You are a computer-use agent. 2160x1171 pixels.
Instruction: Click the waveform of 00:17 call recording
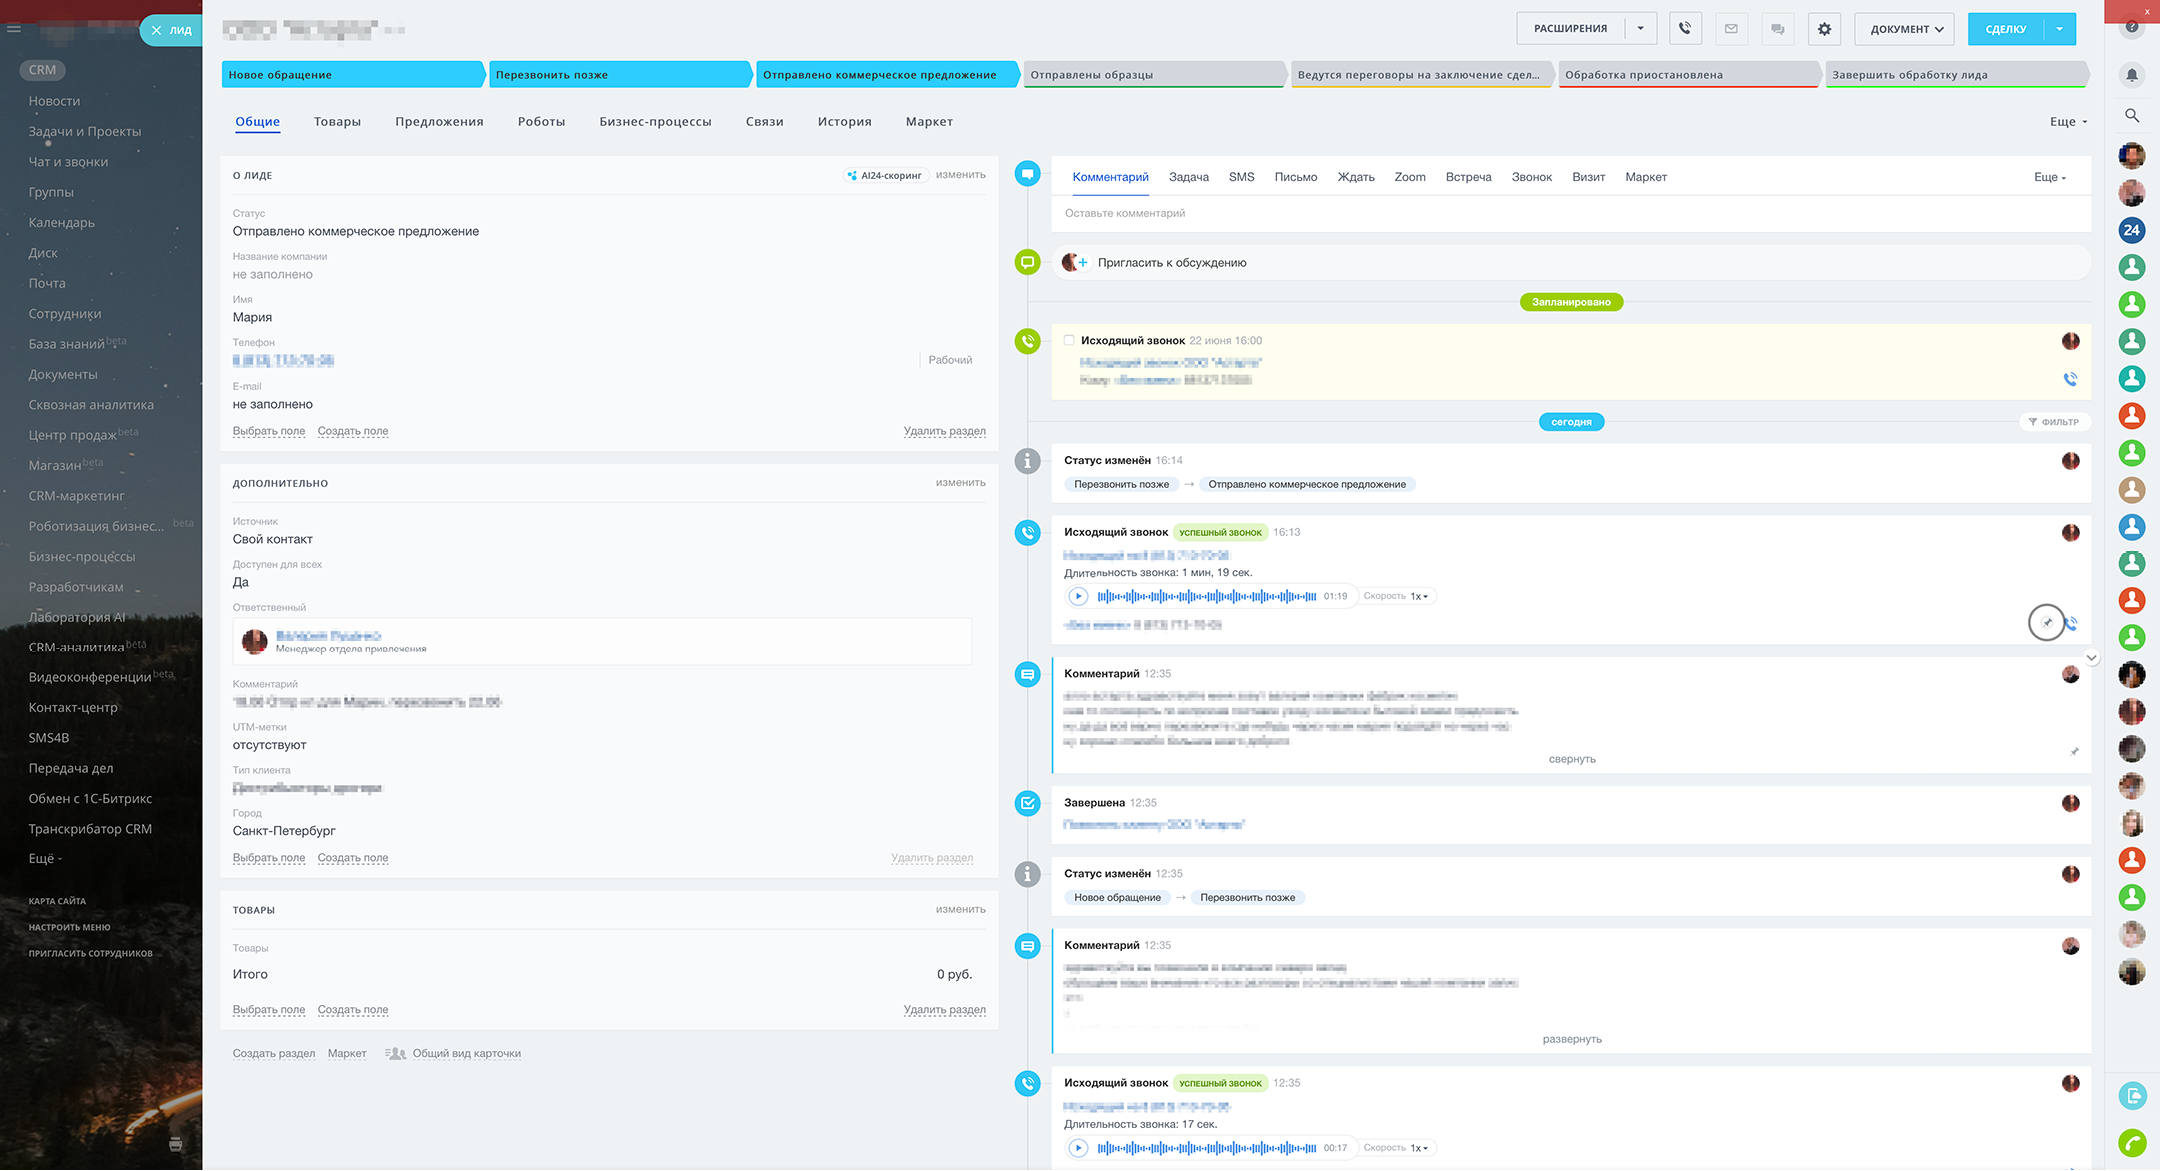point(1206,1148)
